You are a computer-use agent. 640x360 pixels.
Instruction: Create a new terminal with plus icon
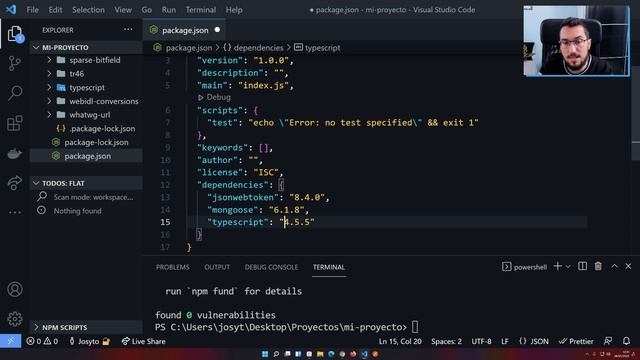click(x=558, y=267)
